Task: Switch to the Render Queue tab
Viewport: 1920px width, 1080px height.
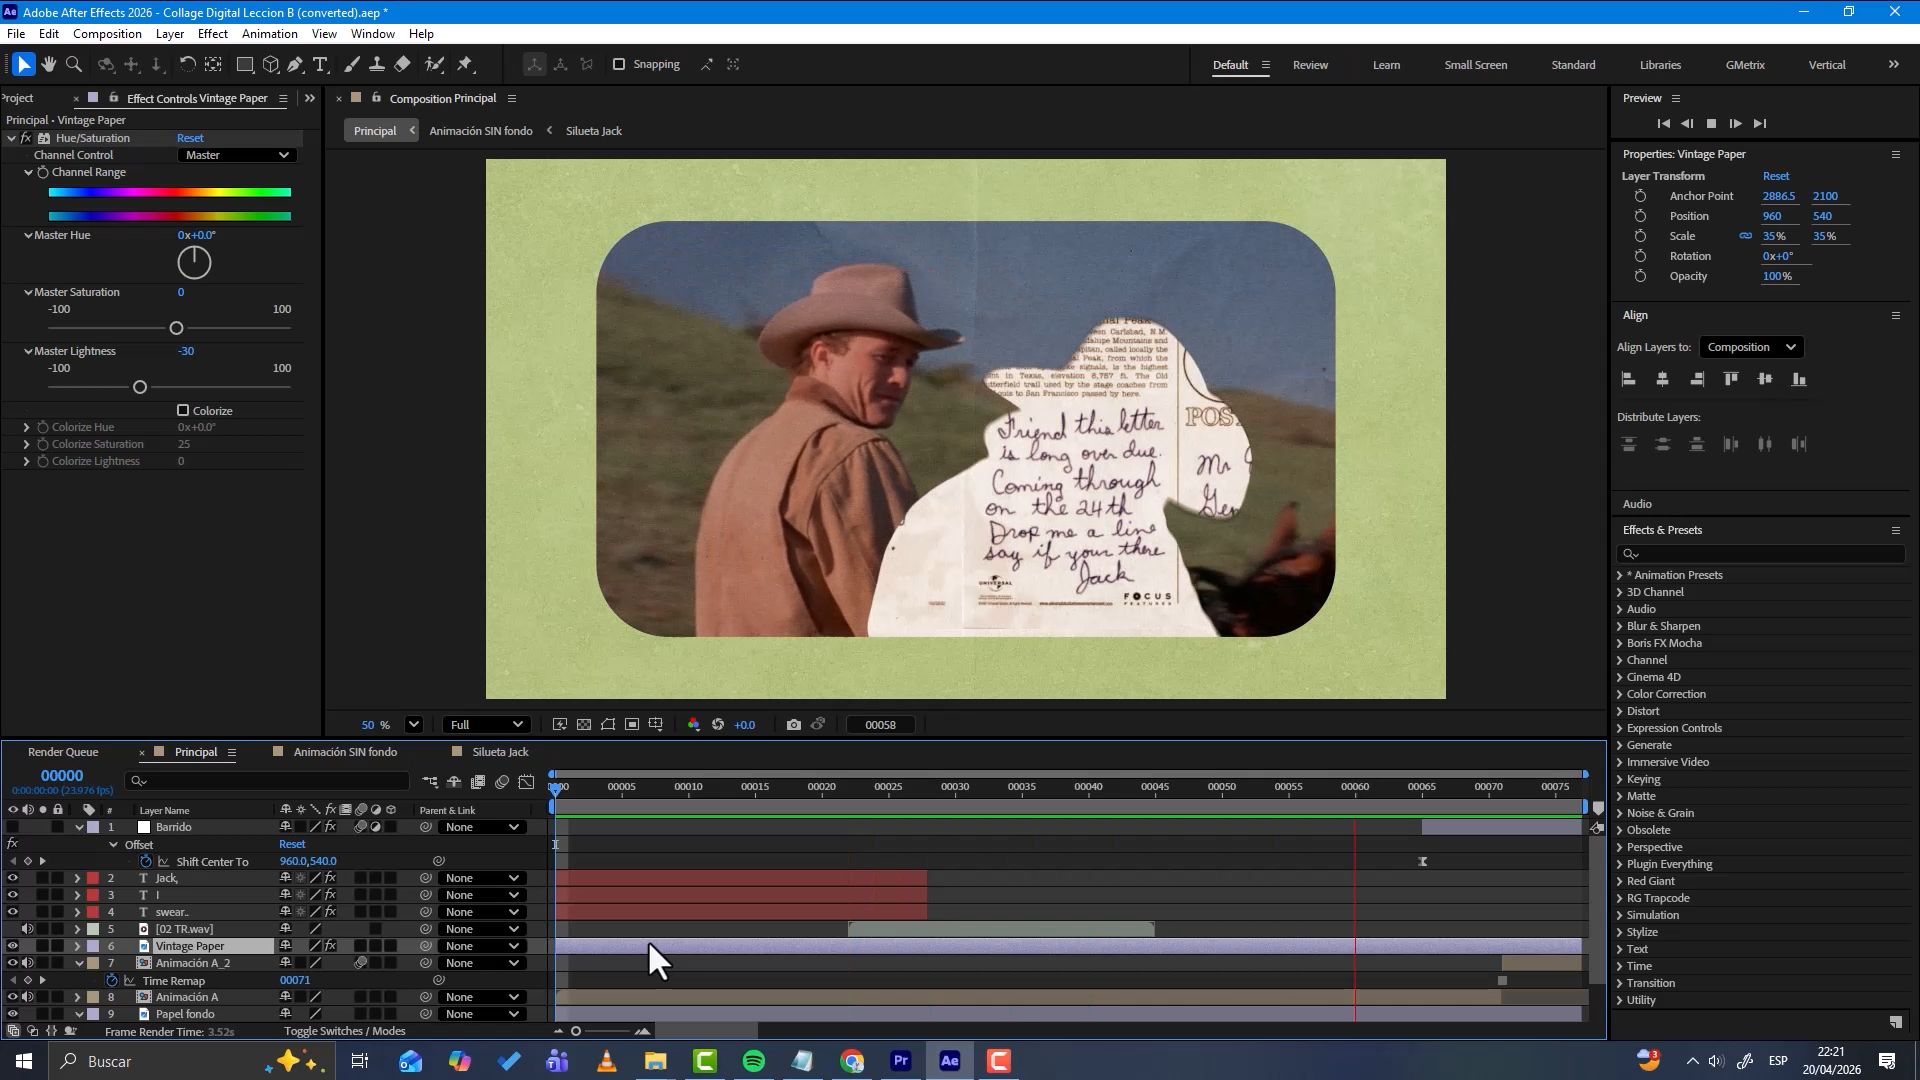Action: [63, 752]
